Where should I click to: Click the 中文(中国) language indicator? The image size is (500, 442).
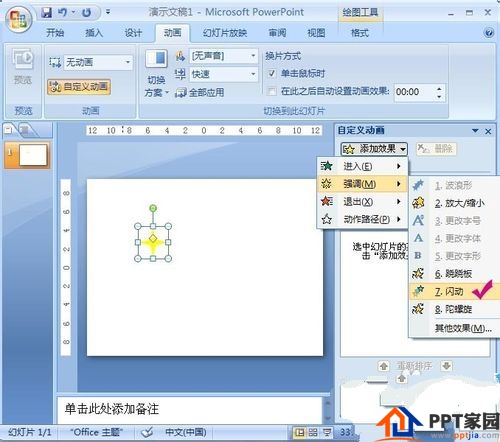(185, 433)
